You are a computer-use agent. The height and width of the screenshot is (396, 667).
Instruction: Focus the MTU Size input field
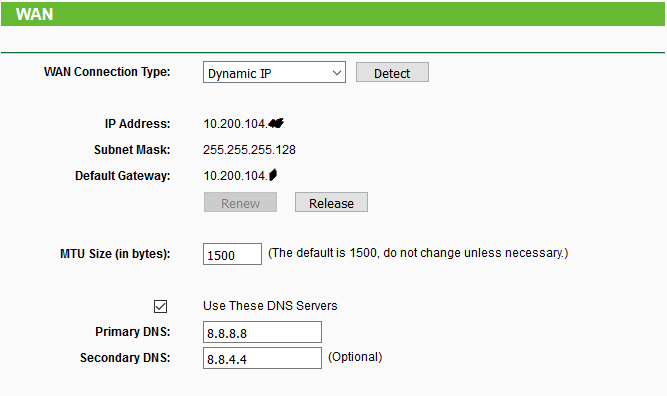point(232,254)
